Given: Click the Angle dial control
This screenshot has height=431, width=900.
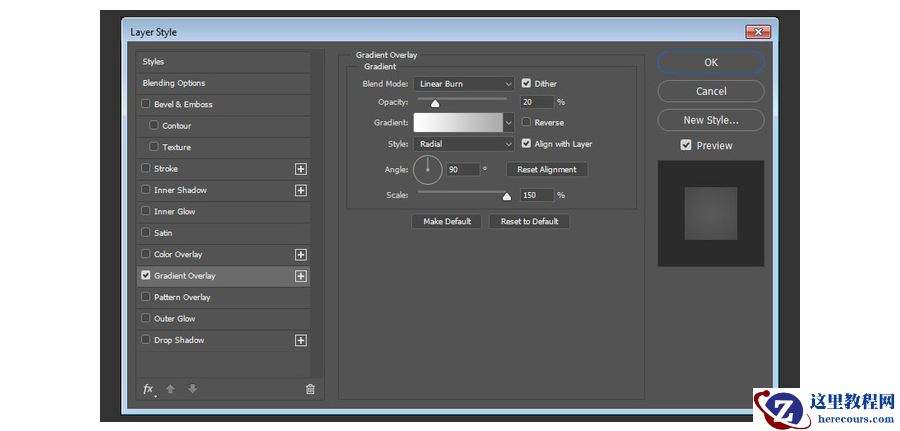Looking at the screenshot, I should [x=428, y=169].
